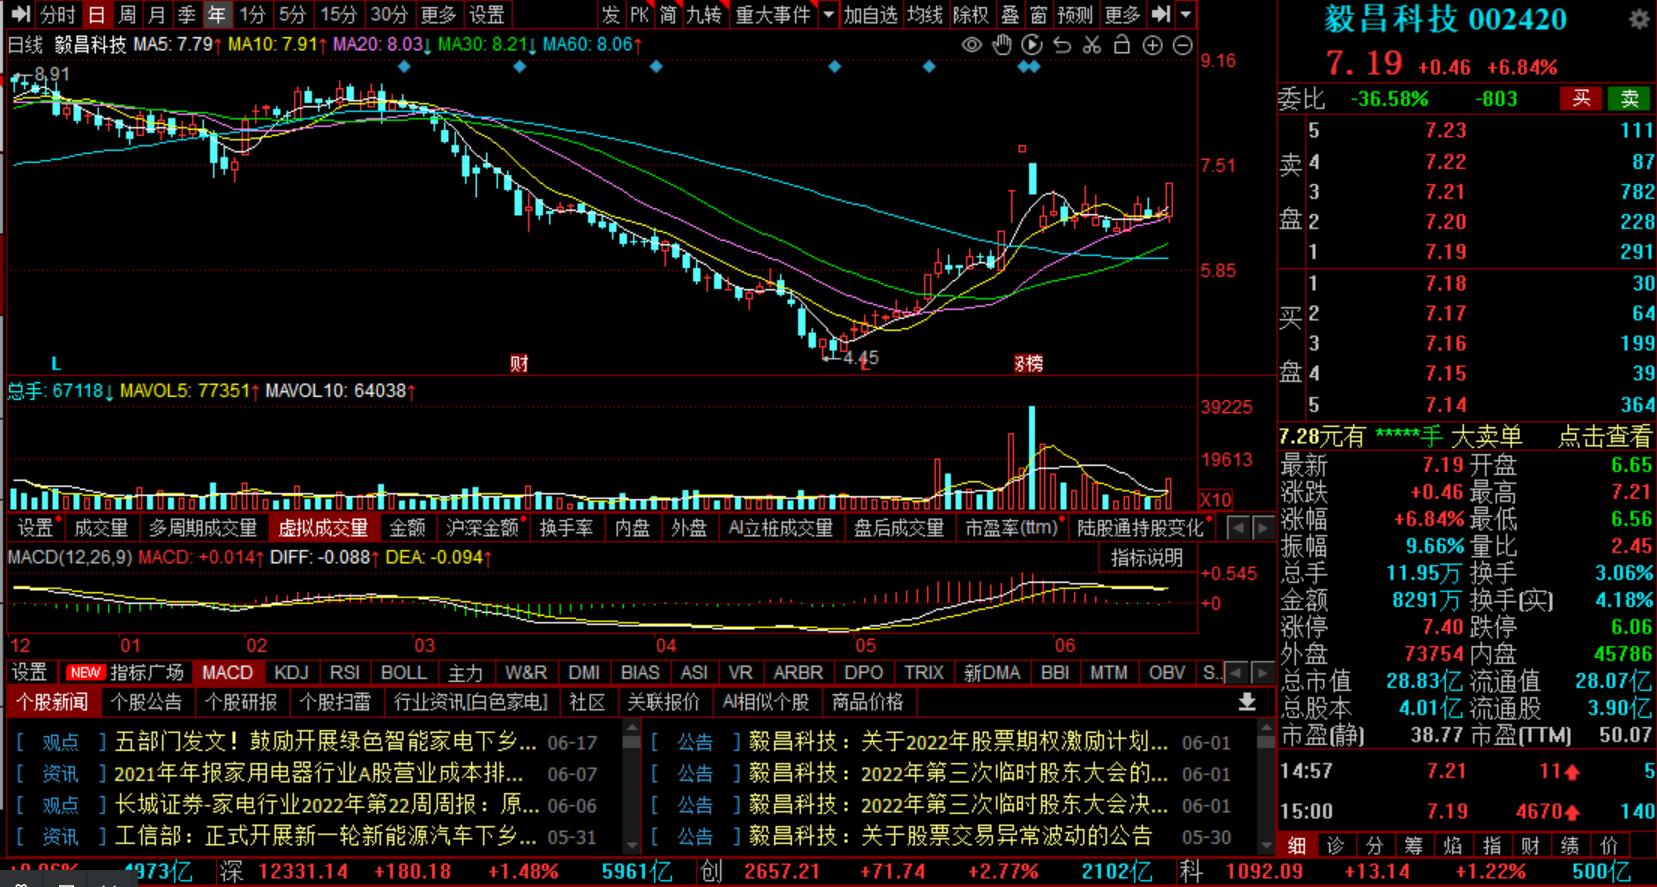Click the red 买 buy button
Viewport: 1657px width, 887px height.
tap(1581, 98)
